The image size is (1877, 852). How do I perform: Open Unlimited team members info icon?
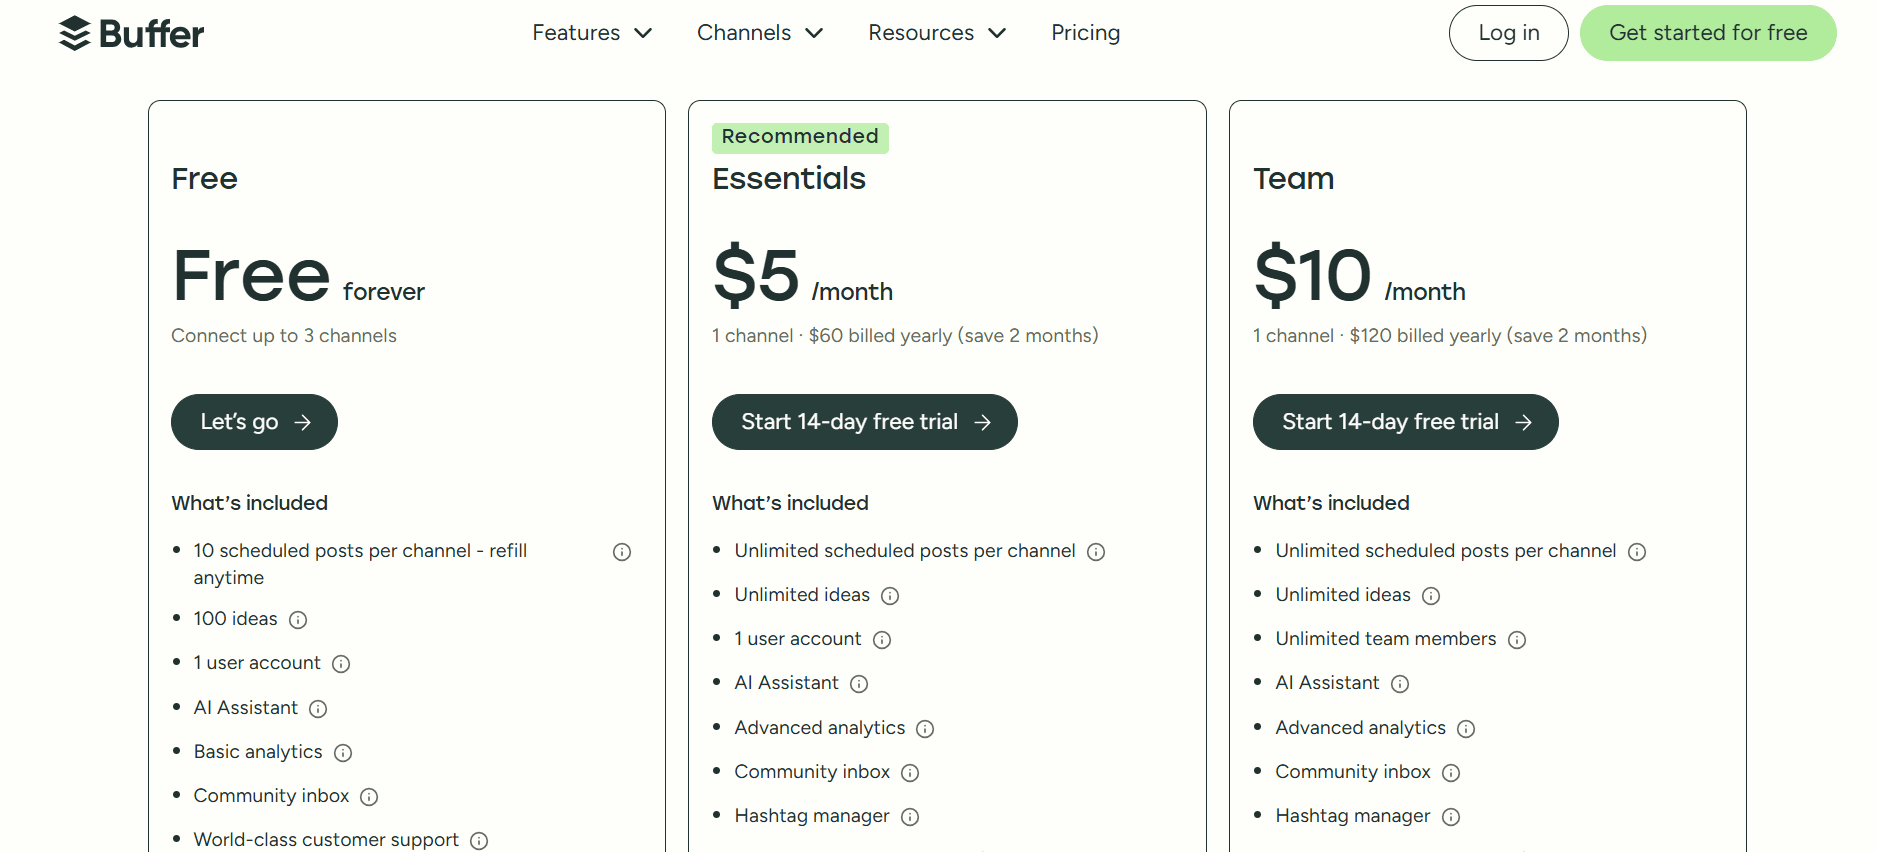click(x=1517, y=640)
